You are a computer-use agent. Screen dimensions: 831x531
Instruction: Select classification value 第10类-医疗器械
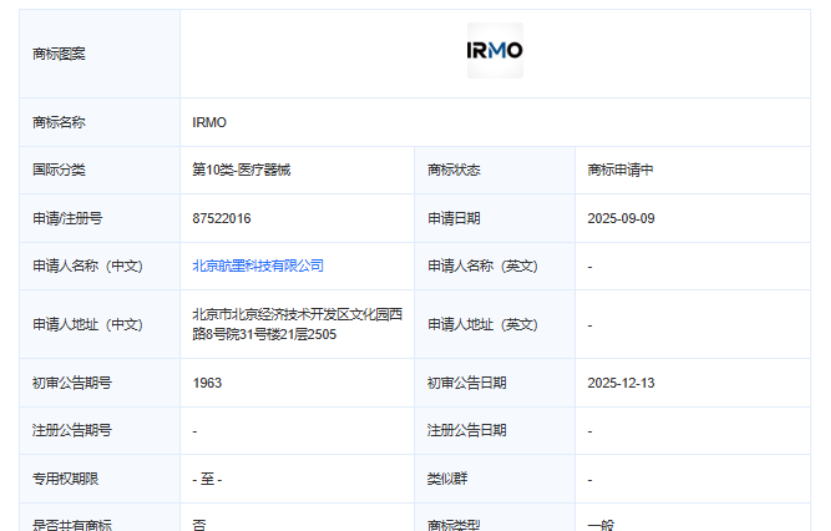(x=241, y=170)
